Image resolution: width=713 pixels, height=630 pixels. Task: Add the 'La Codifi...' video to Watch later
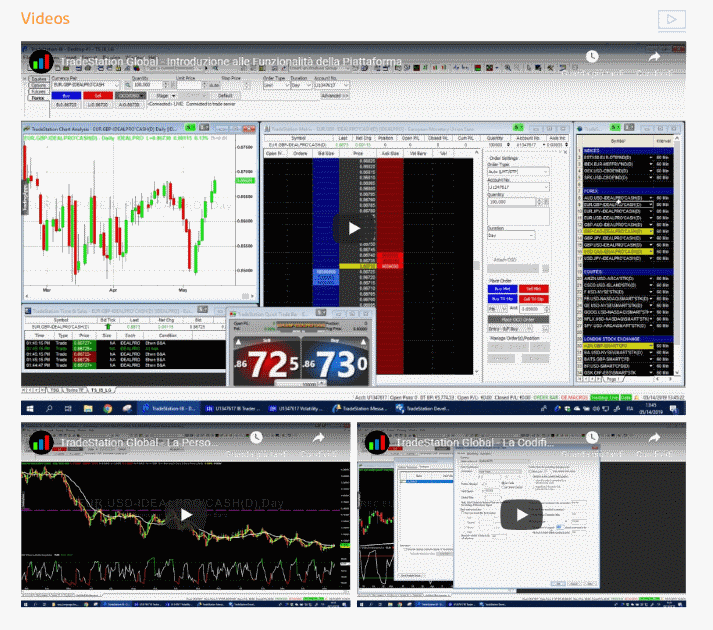point(592,438)
